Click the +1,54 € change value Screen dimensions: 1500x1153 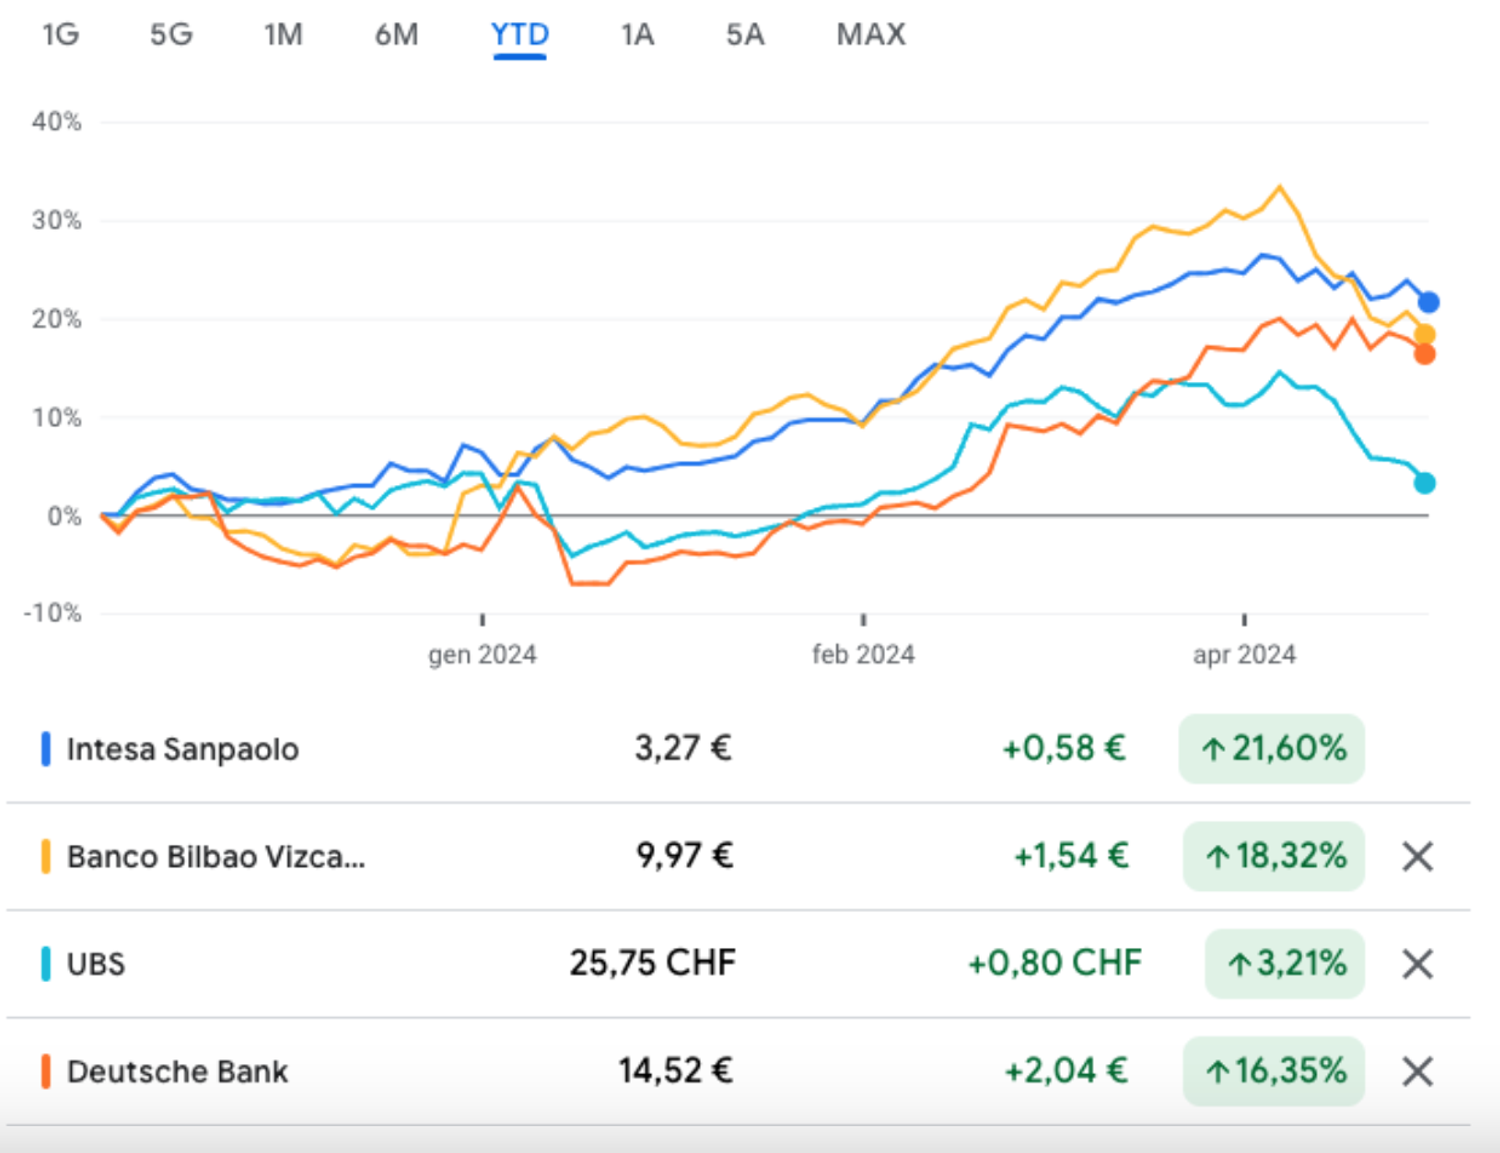click(1071, 857)
